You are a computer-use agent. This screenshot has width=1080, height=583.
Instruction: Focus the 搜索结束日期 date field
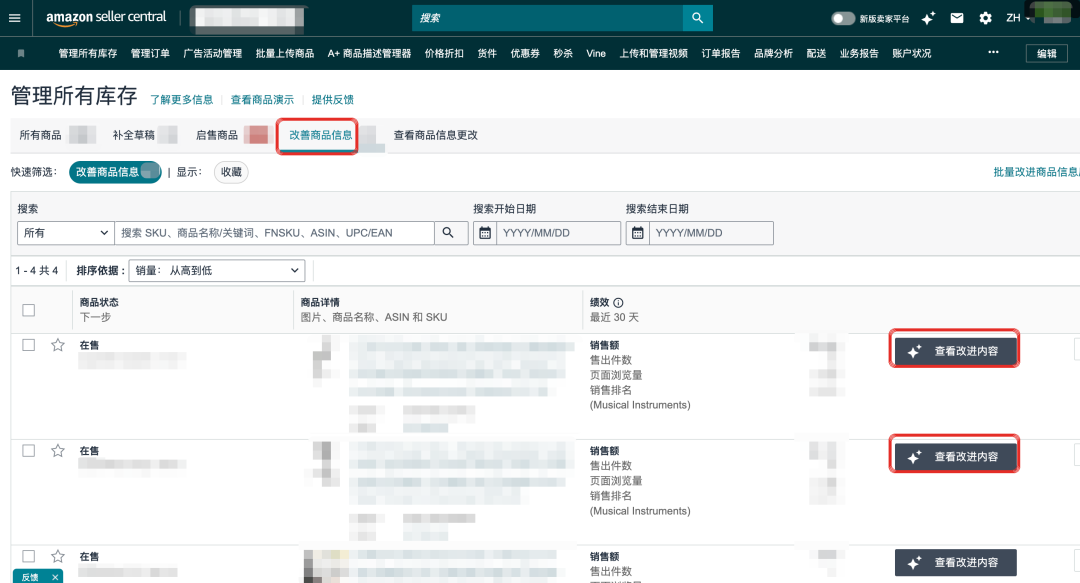click(x=712, y=233)
